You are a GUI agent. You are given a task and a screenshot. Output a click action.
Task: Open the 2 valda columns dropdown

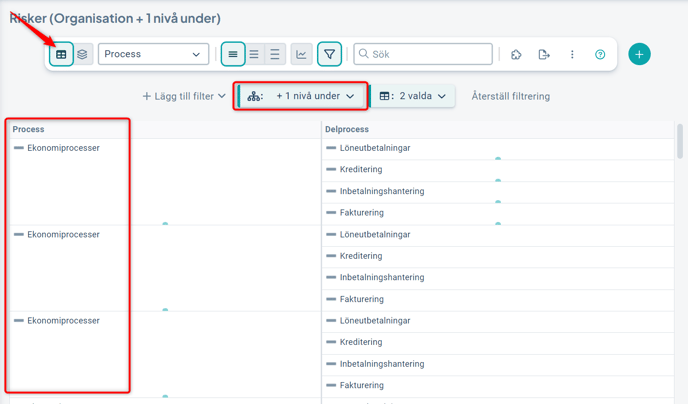point(413,96)
